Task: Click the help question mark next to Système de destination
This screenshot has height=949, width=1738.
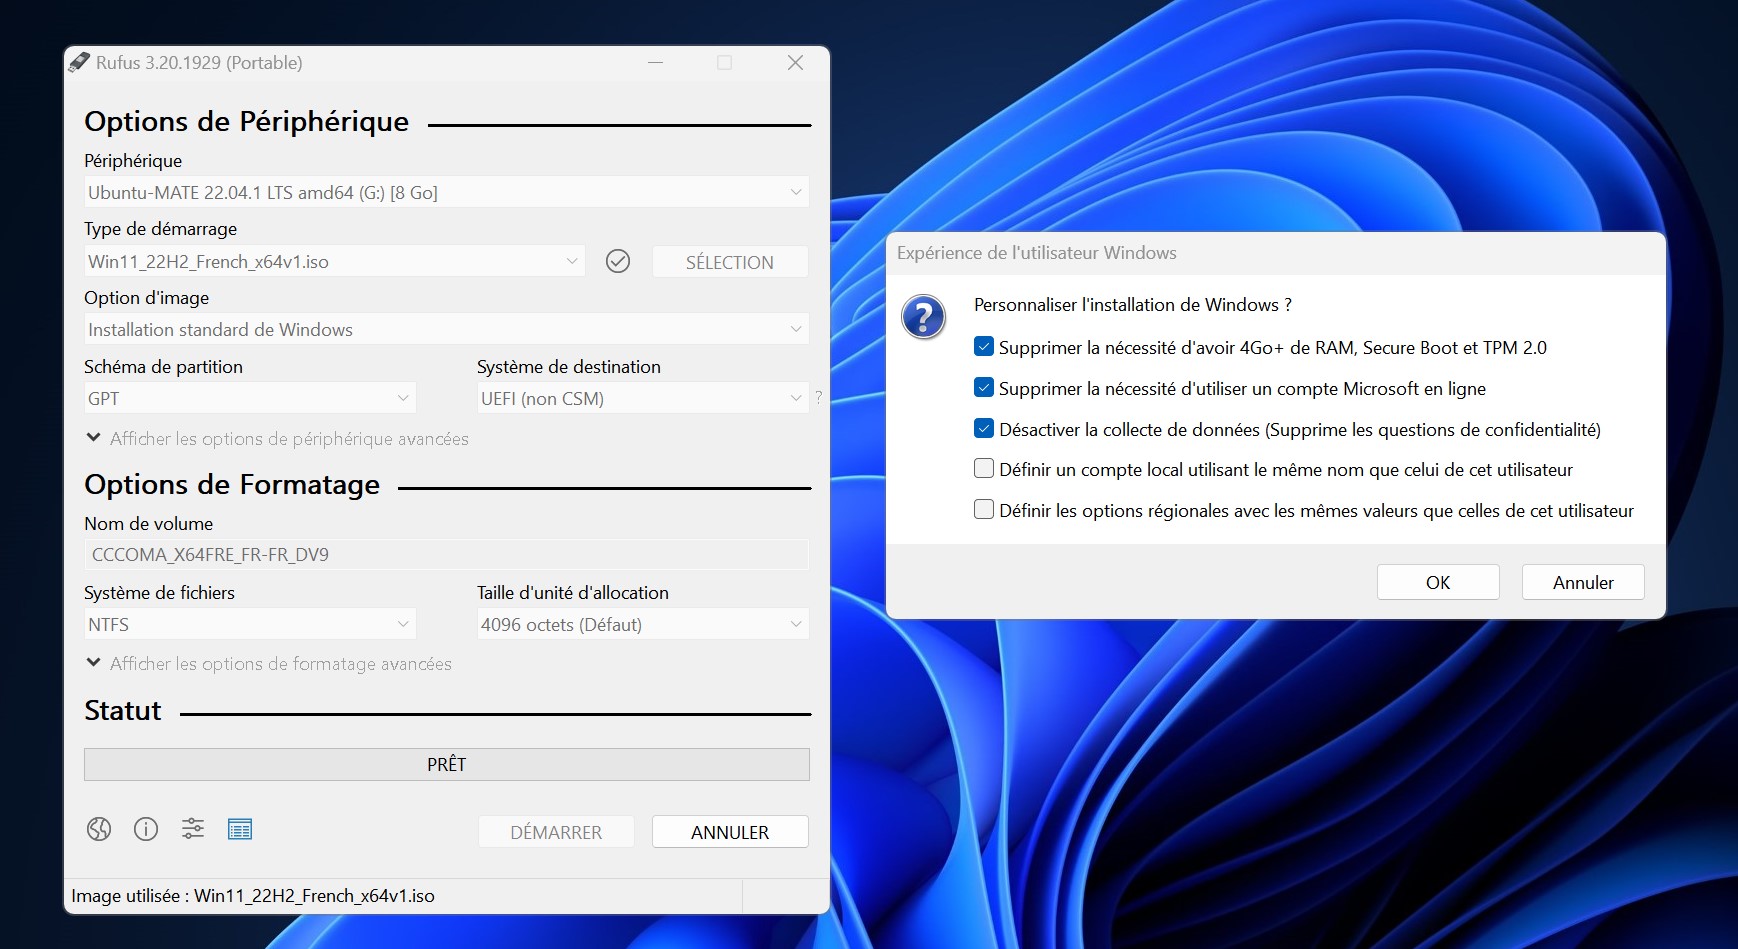Action: click(819, 397)
